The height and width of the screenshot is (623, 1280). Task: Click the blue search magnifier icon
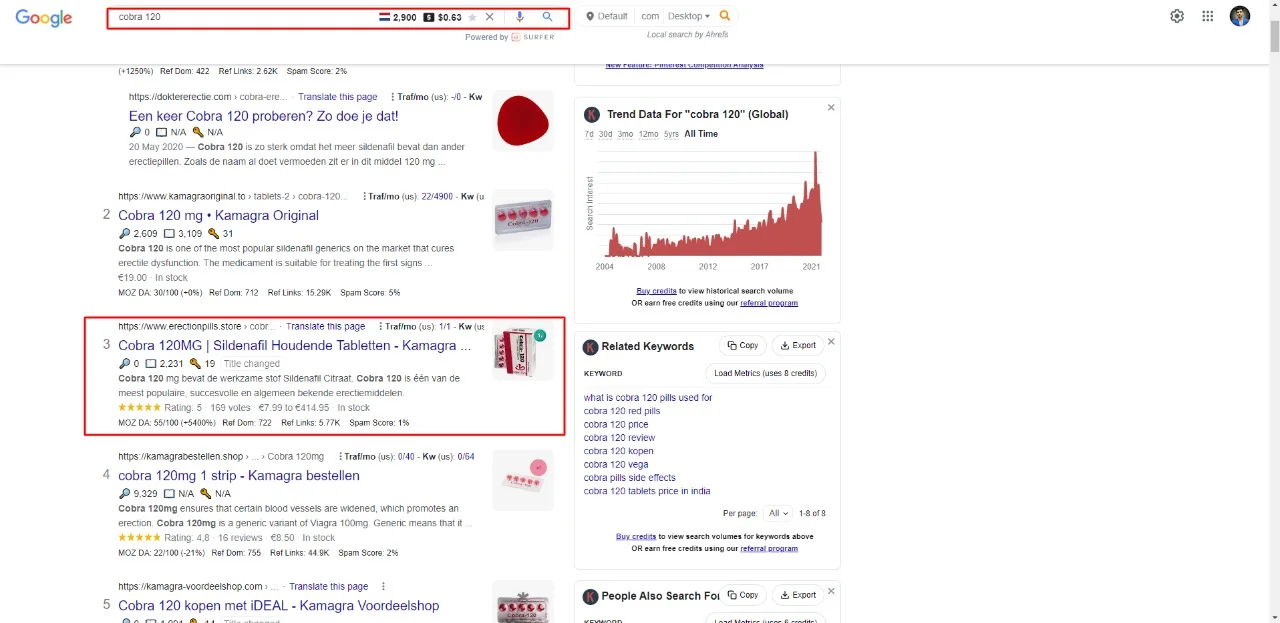548,17
